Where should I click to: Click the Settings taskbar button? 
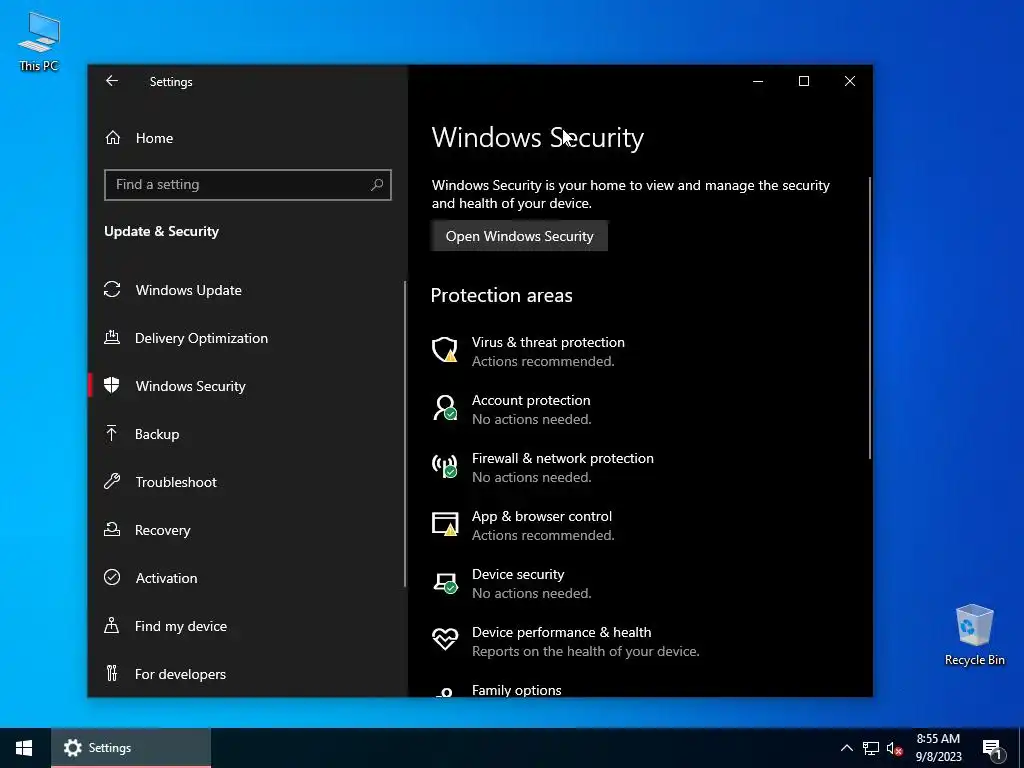(131, 748)
